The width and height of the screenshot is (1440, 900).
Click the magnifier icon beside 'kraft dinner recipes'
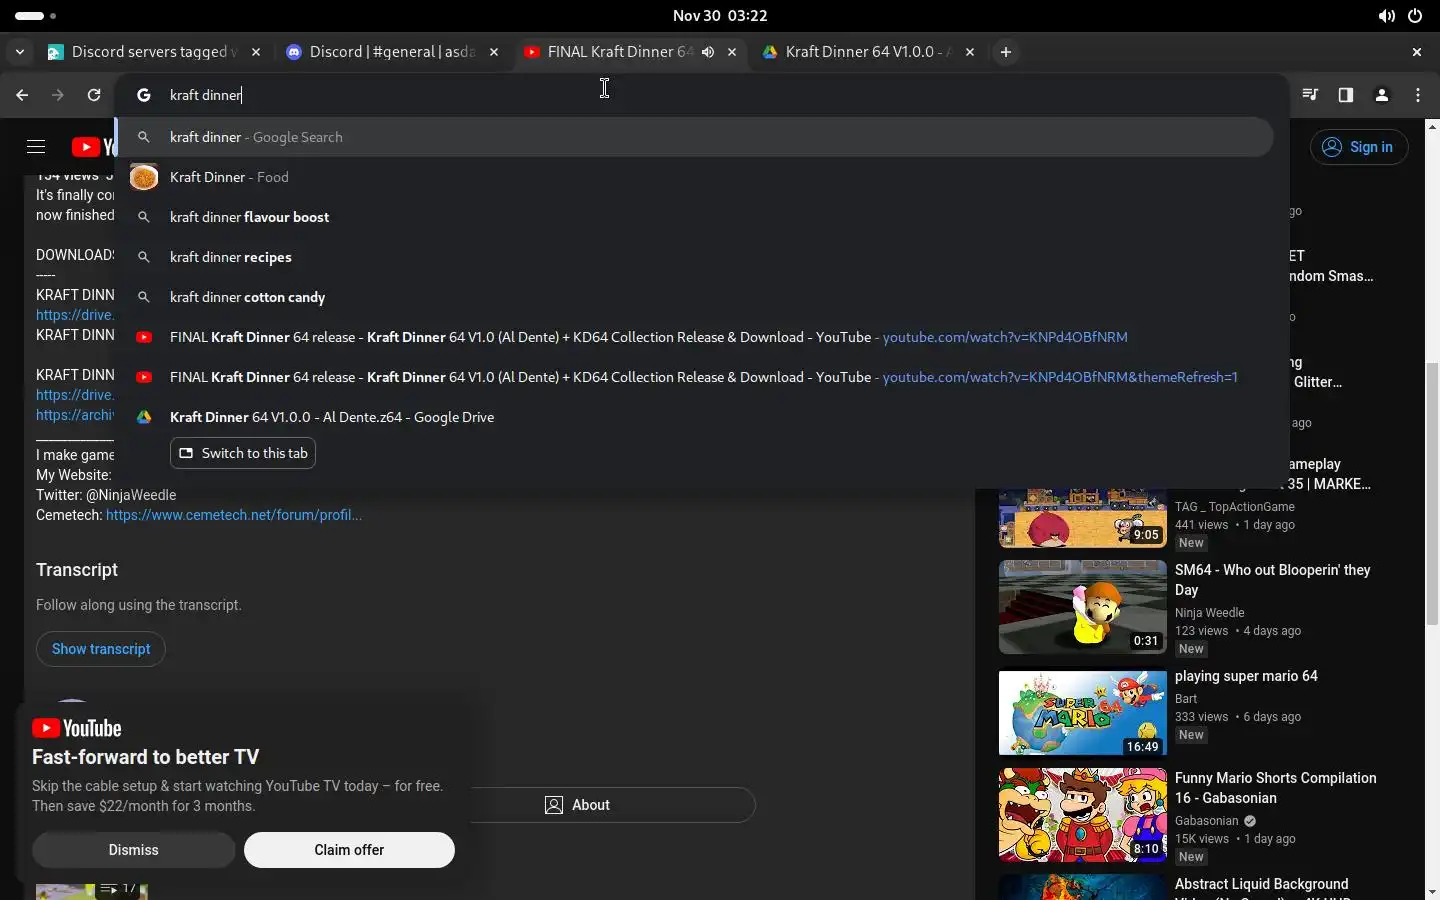(x=144, y=257)
